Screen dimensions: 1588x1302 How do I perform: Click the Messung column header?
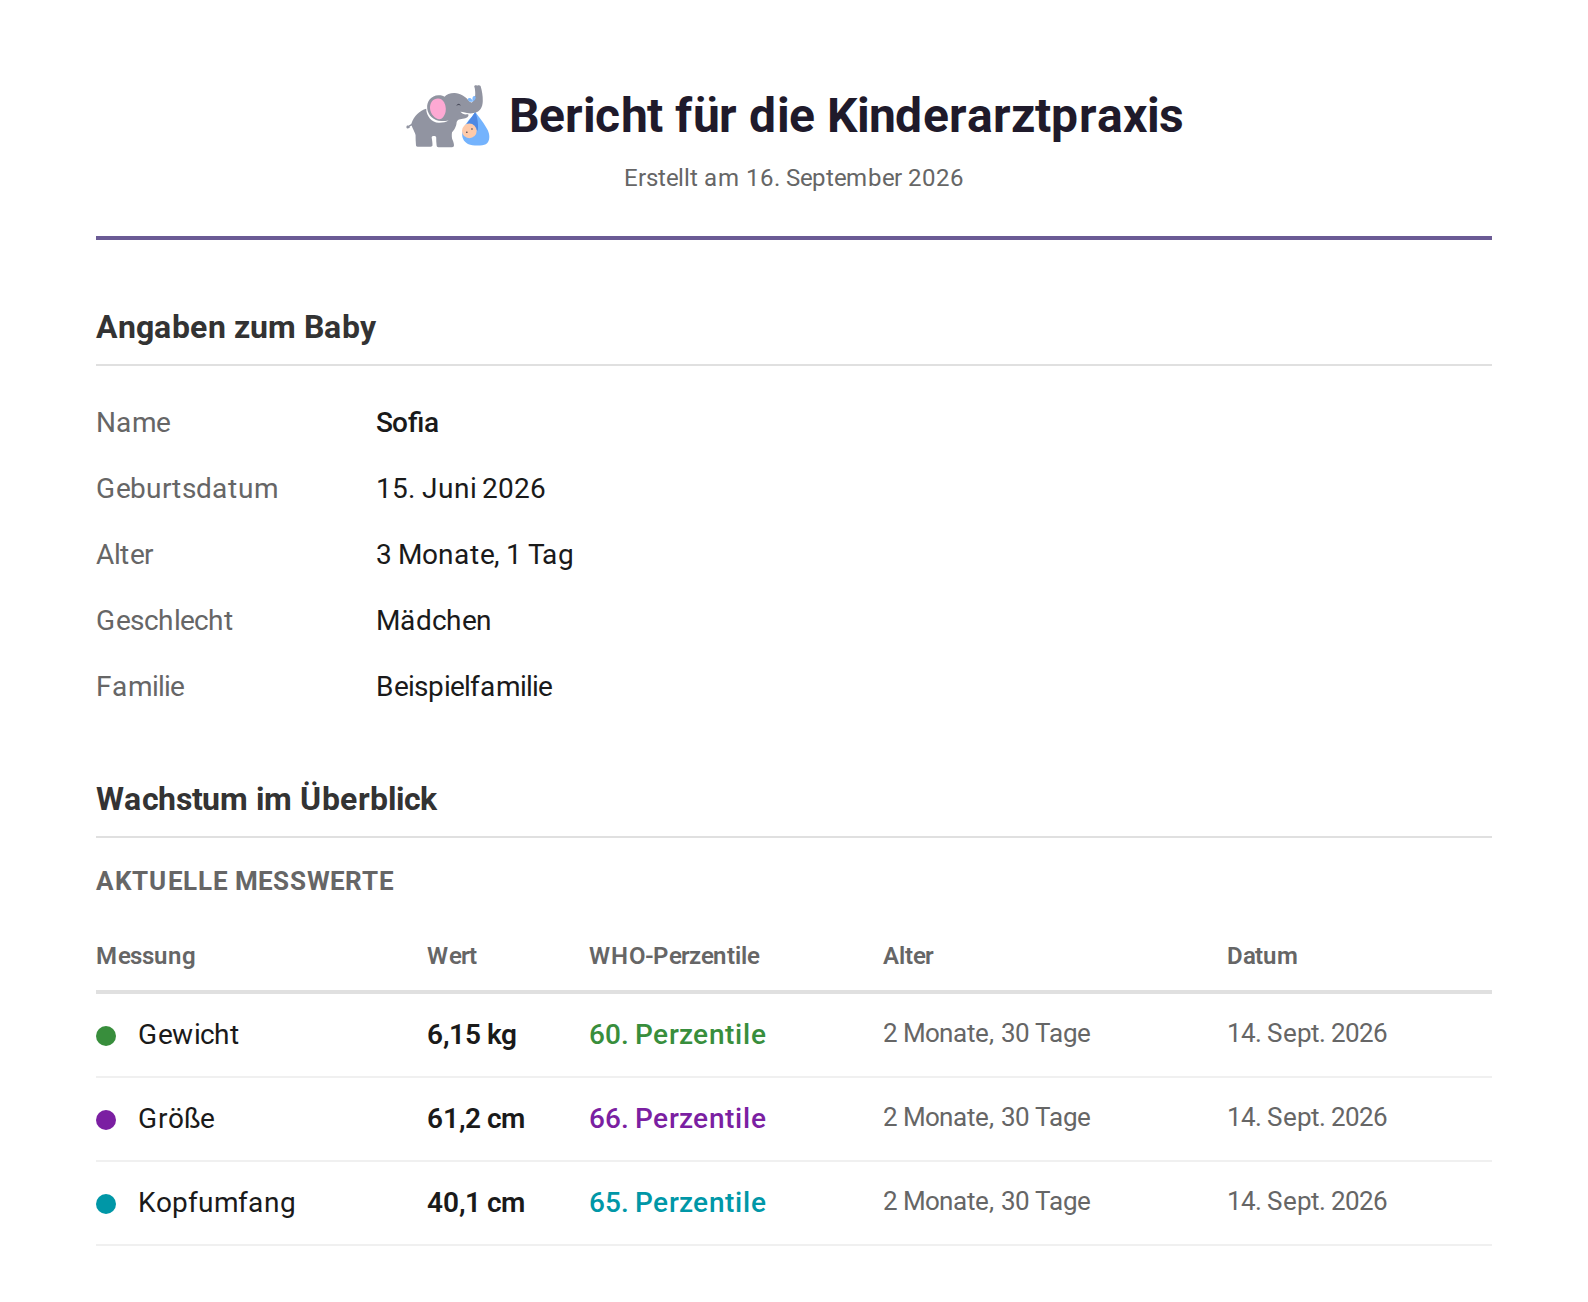[146, 956]
